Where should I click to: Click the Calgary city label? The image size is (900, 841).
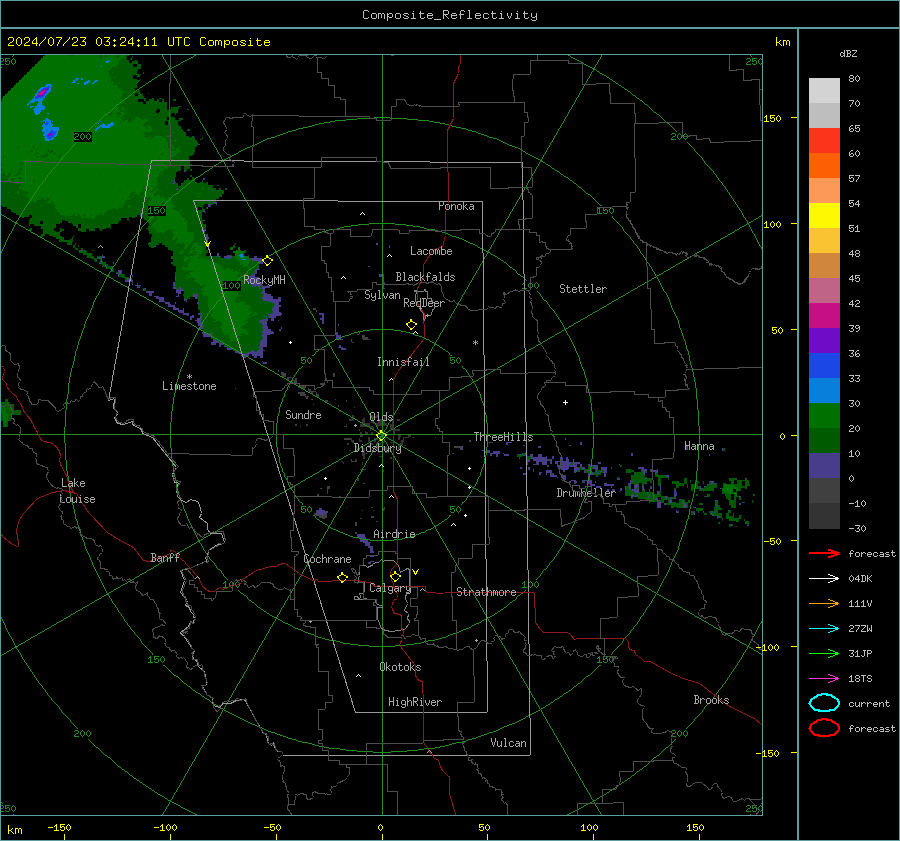(x=390, y=588)
